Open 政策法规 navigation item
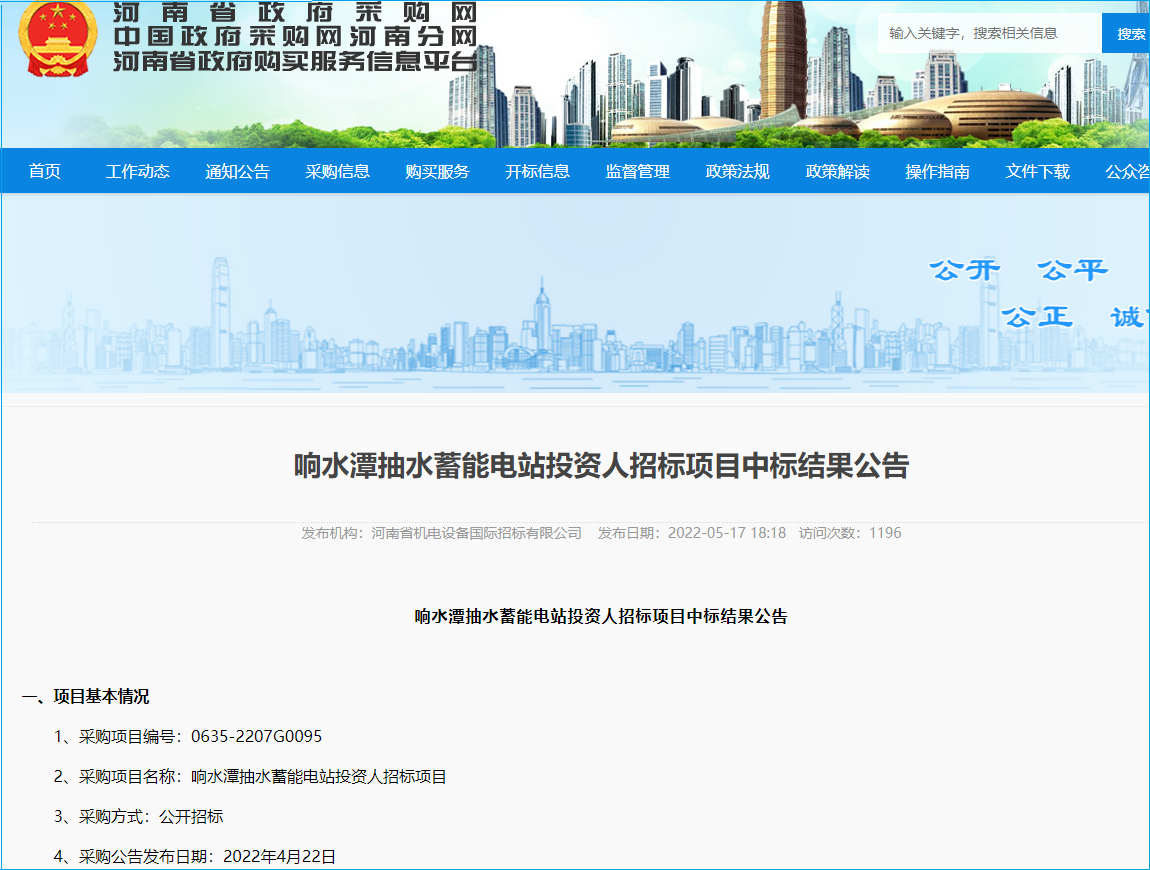Image resolution: width=1150 pixels, height=870 pixels. click(738, 172)
